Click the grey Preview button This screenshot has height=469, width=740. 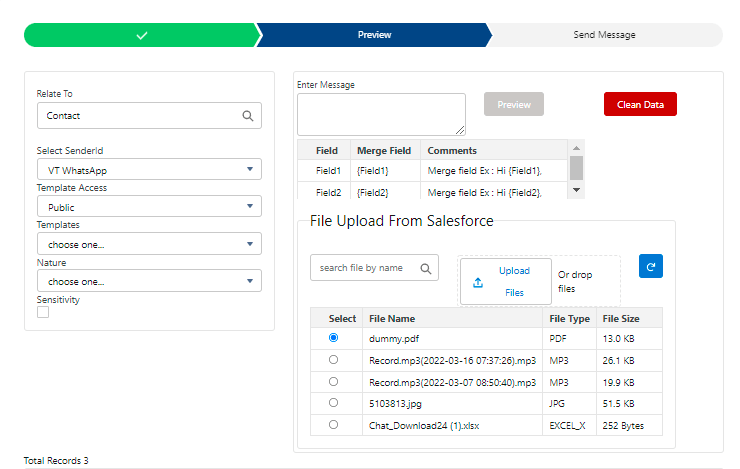click(x=514, y=104)
